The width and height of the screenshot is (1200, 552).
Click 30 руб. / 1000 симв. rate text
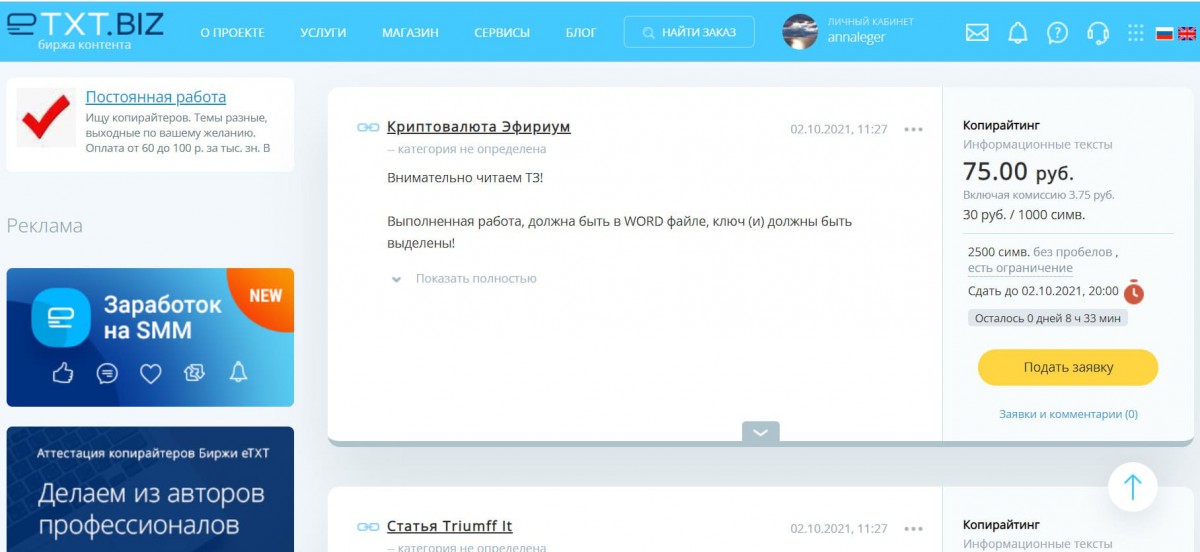pos(1024,215)
